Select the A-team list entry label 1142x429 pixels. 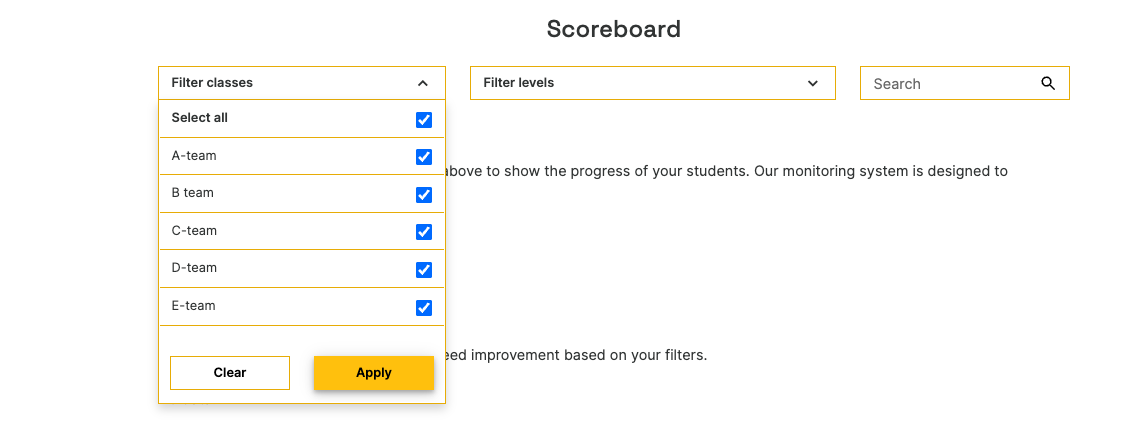tap(194, 156)
